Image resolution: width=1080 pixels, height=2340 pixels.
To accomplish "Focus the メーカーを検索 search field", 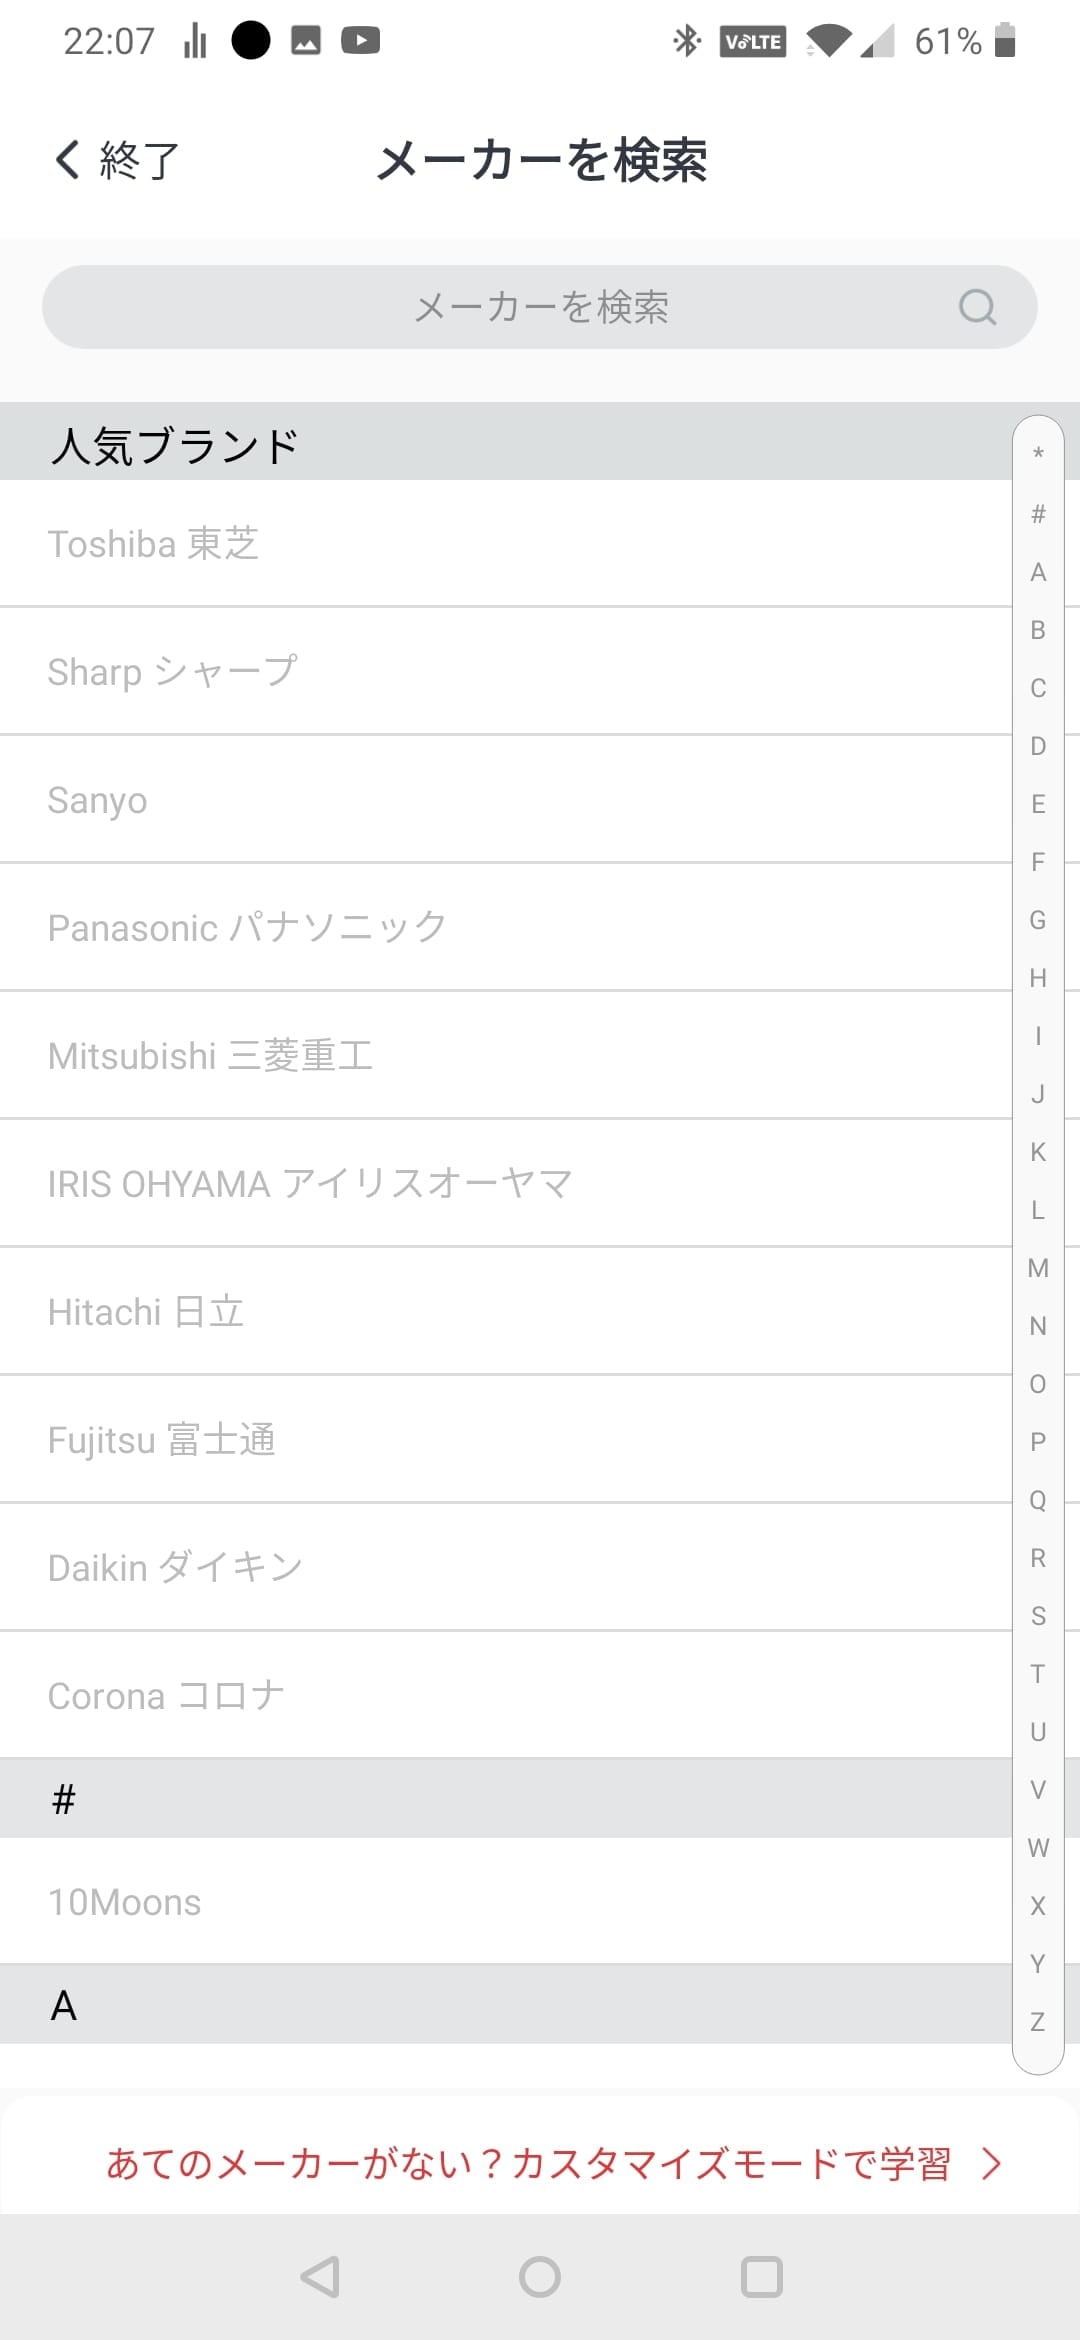I will pyautogui.click(x=540, y=307).
